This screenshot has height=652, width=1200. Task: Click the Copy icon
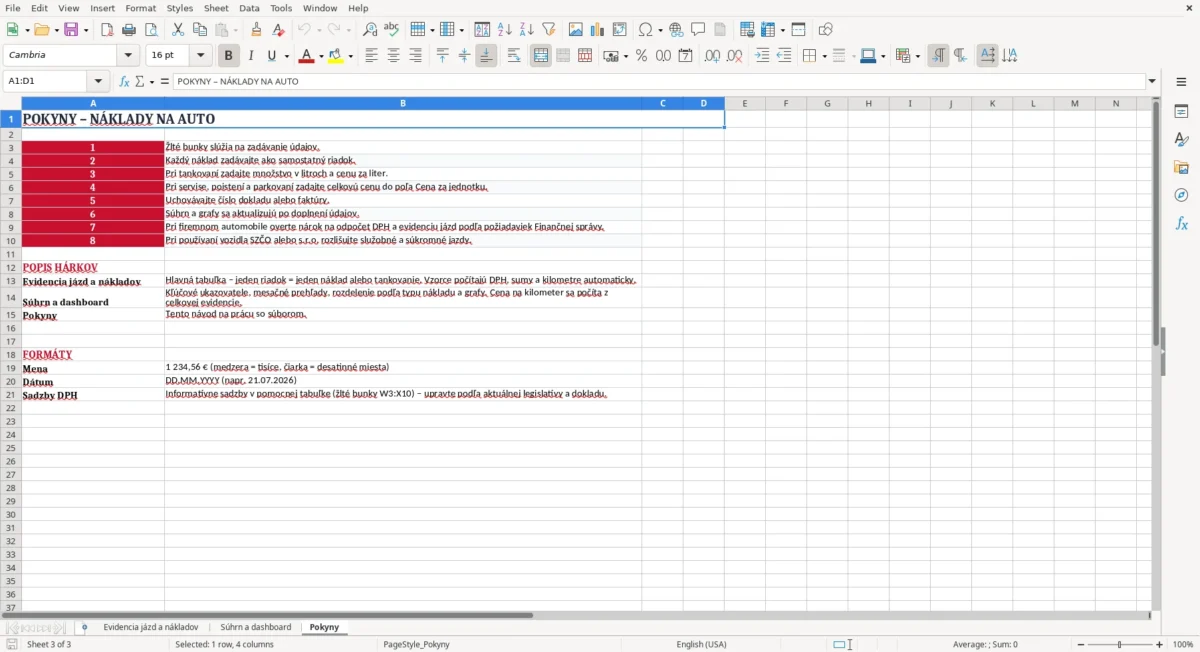point(200,30)
